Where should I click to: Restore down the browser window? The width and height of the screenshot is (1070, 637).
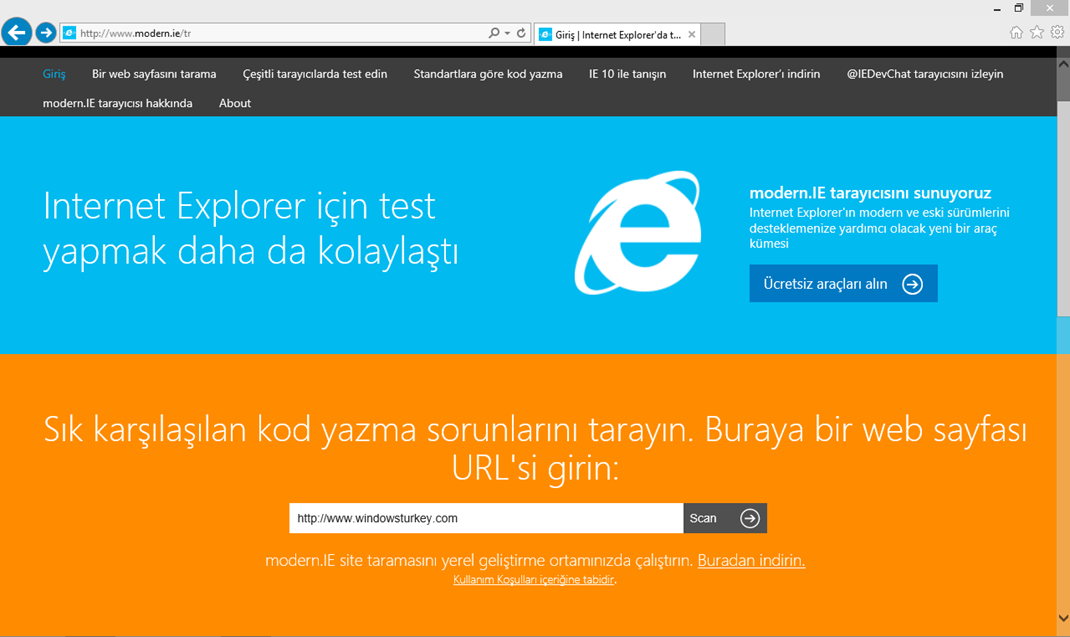(x=1018, y=8)
